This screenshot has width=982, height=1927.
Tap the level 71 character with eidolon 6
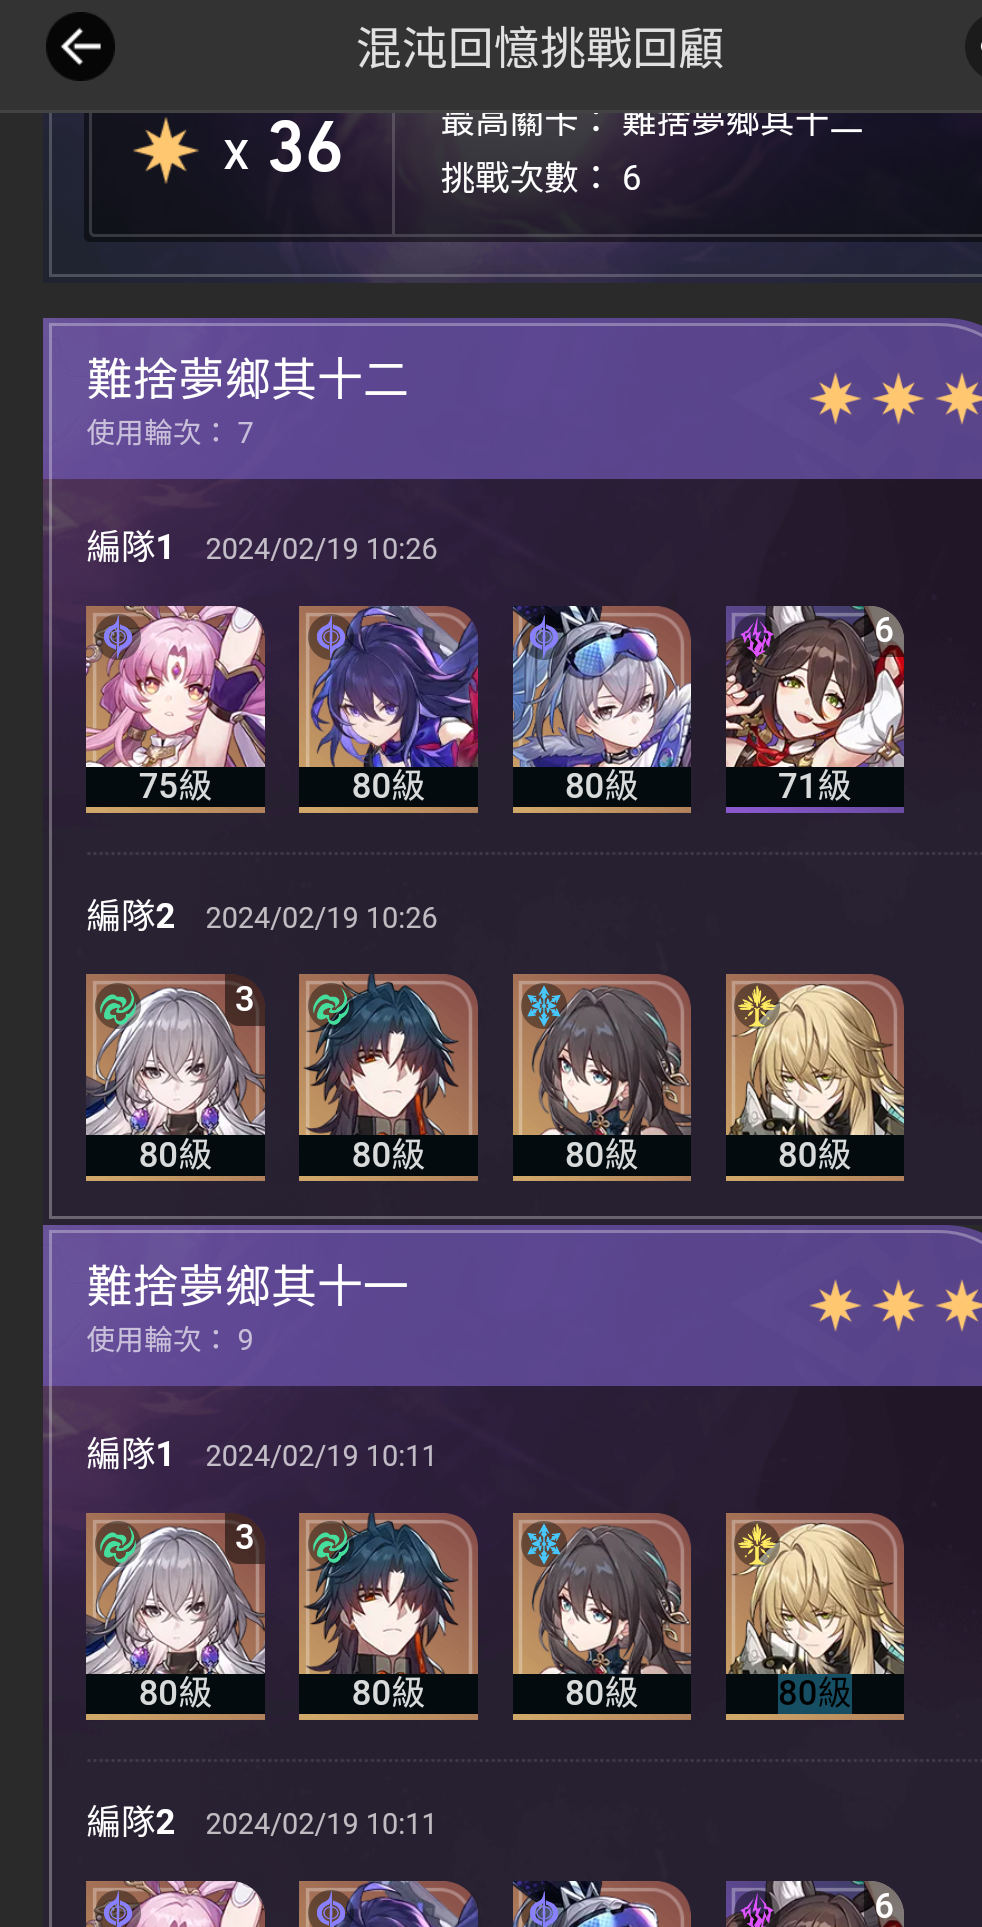(815, 709)
